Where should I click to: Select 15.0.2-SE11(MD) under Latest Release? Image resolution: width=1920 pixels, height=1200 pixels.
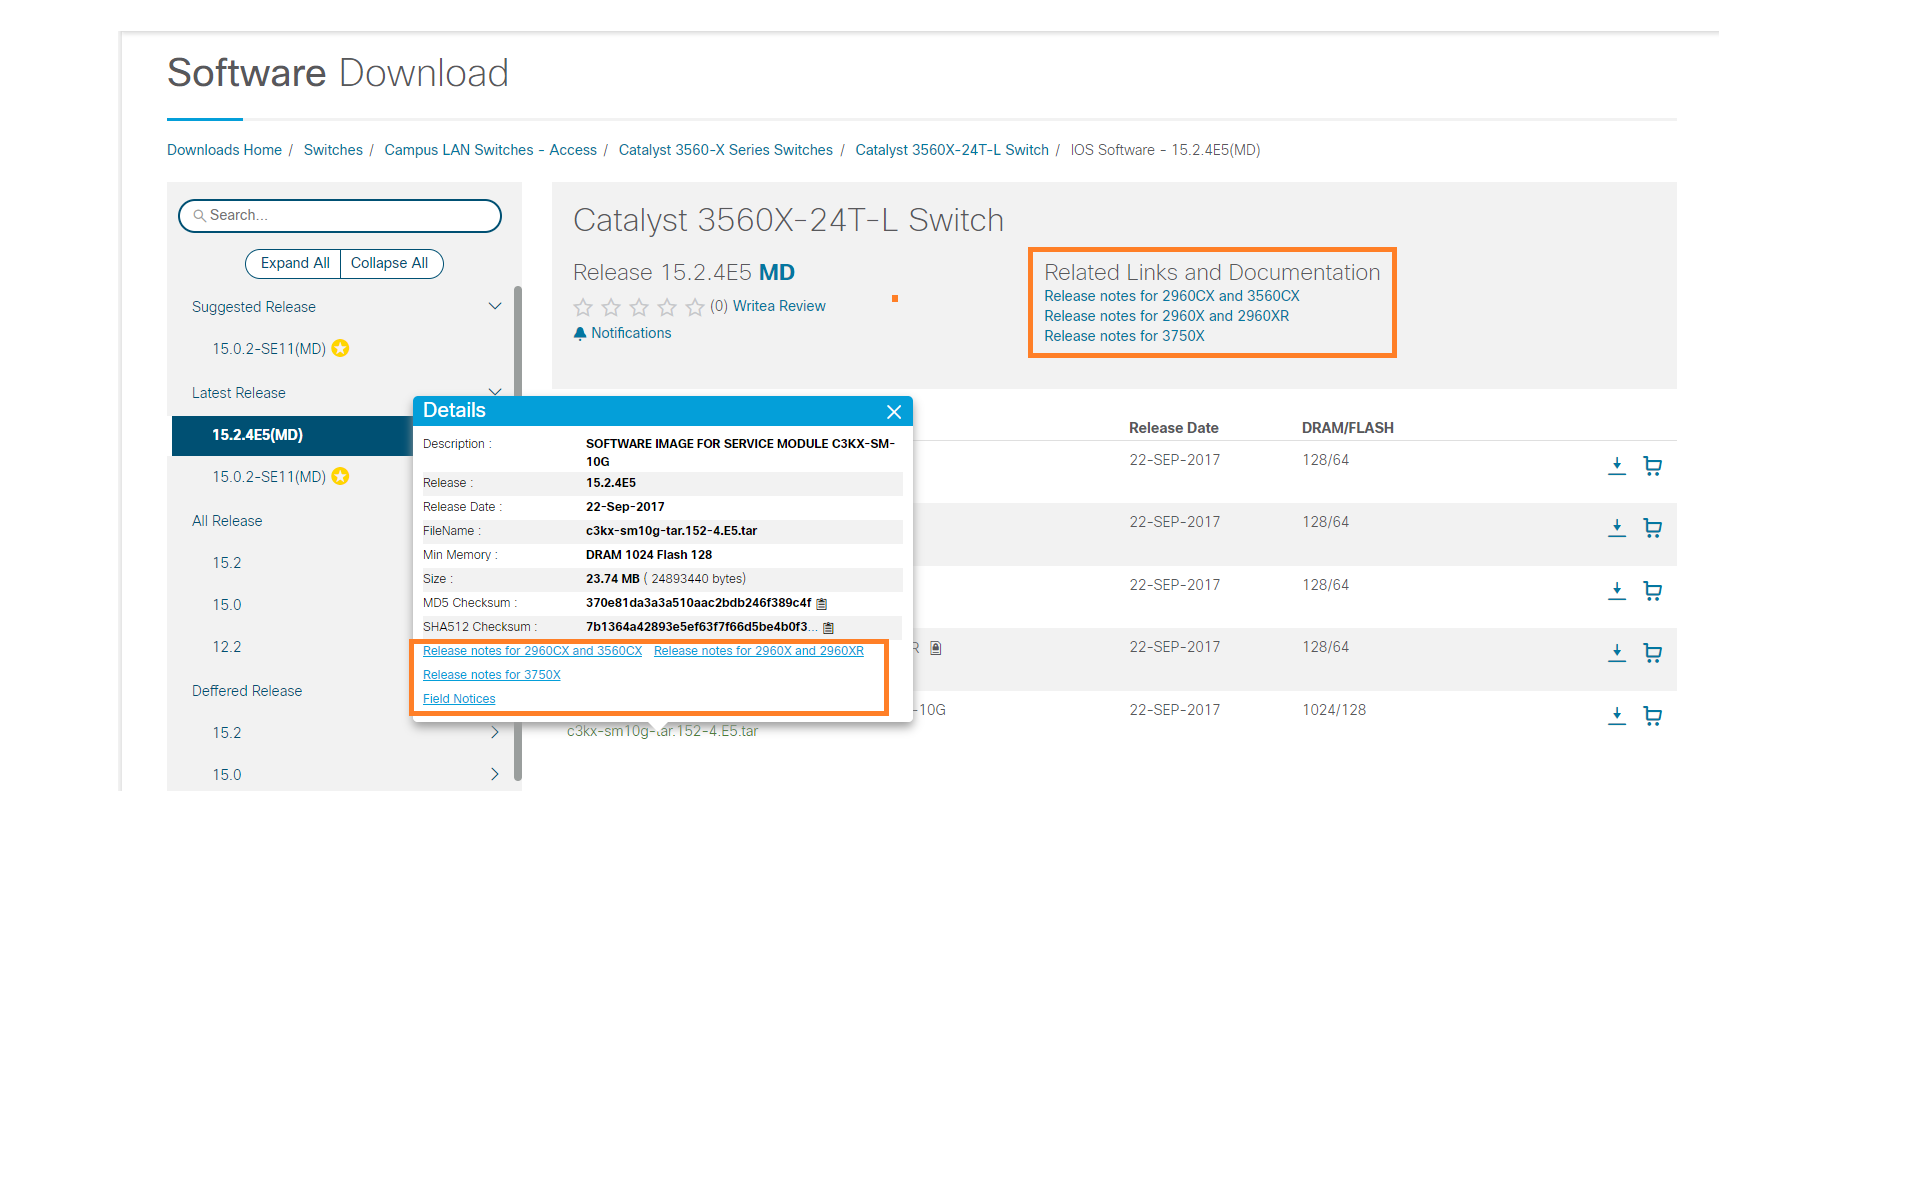click(x=269, y=477)
